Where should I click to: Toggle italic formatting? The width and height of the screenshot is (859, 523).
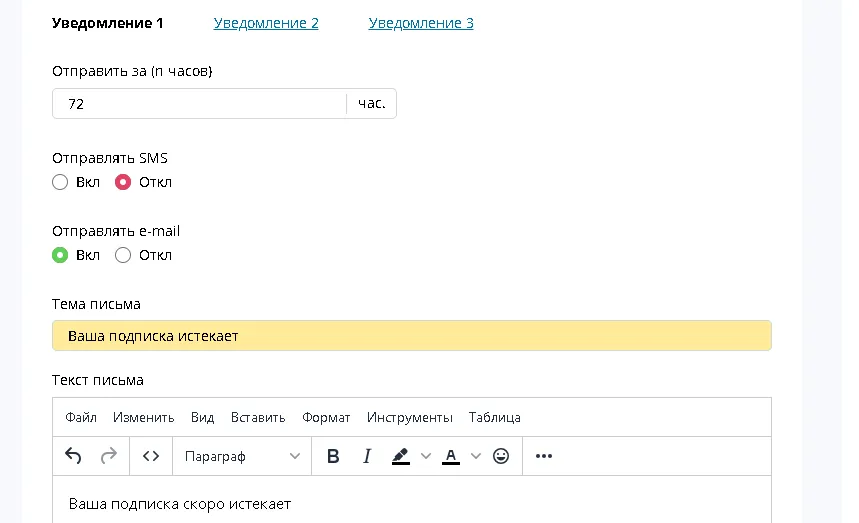(x=367, y=456)
